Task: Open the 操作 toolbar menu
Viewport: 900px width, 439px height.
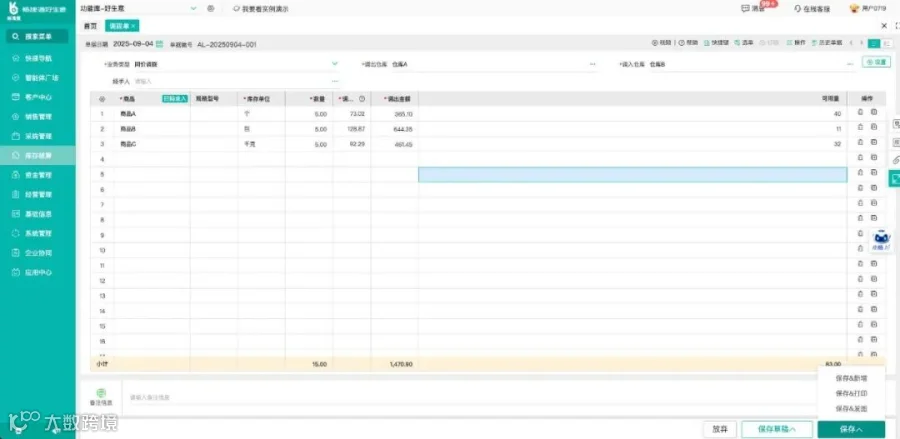Action: 796,43
